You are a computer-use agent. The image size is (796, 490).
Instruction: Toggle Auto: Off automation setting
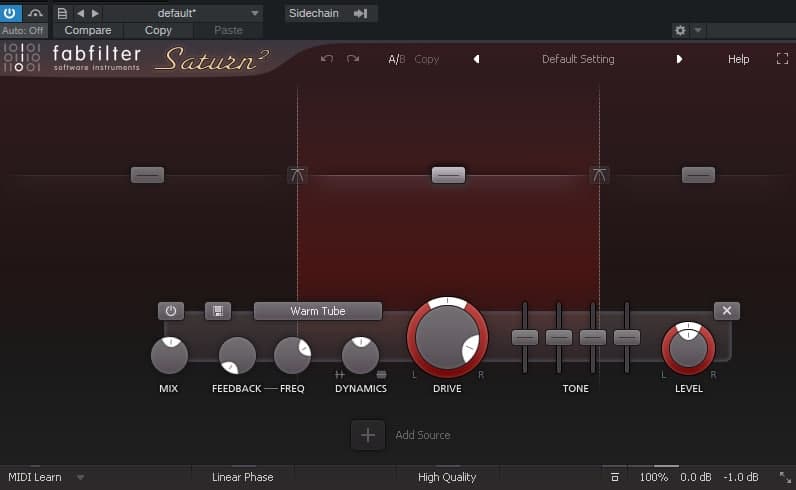click(x=23, y=30)
